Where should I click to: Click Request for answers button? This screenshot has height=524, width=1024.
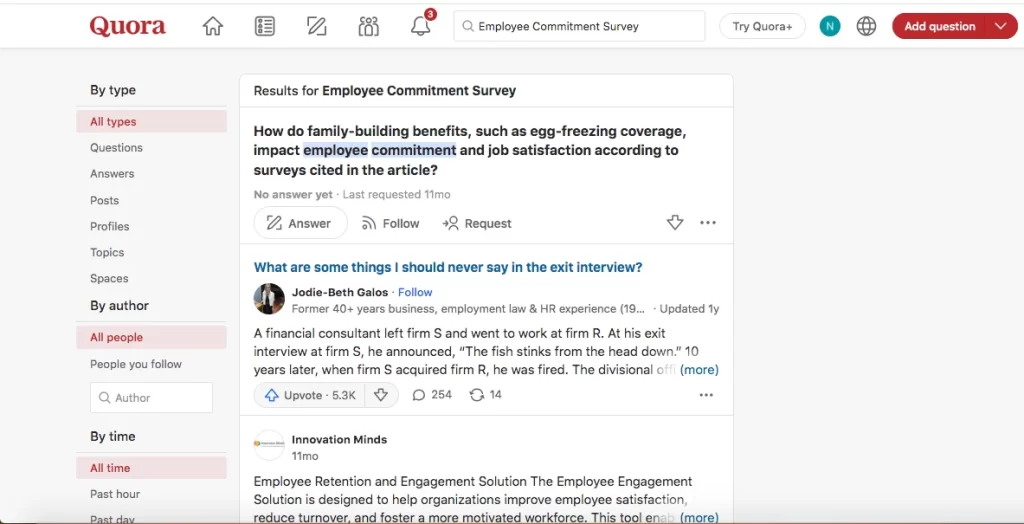477,223
